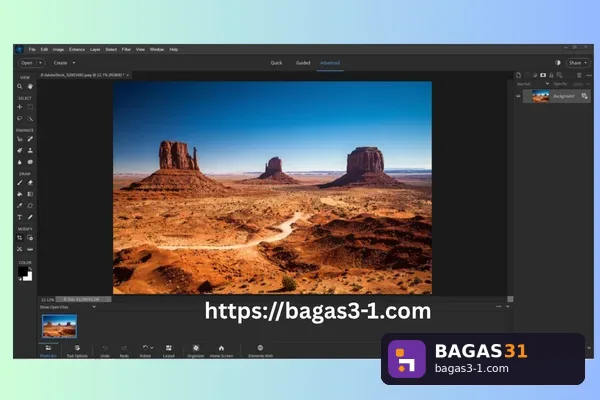Open the Share dropdown
Viewport: 600px width, 400px height.
click(x=578, y=63)
